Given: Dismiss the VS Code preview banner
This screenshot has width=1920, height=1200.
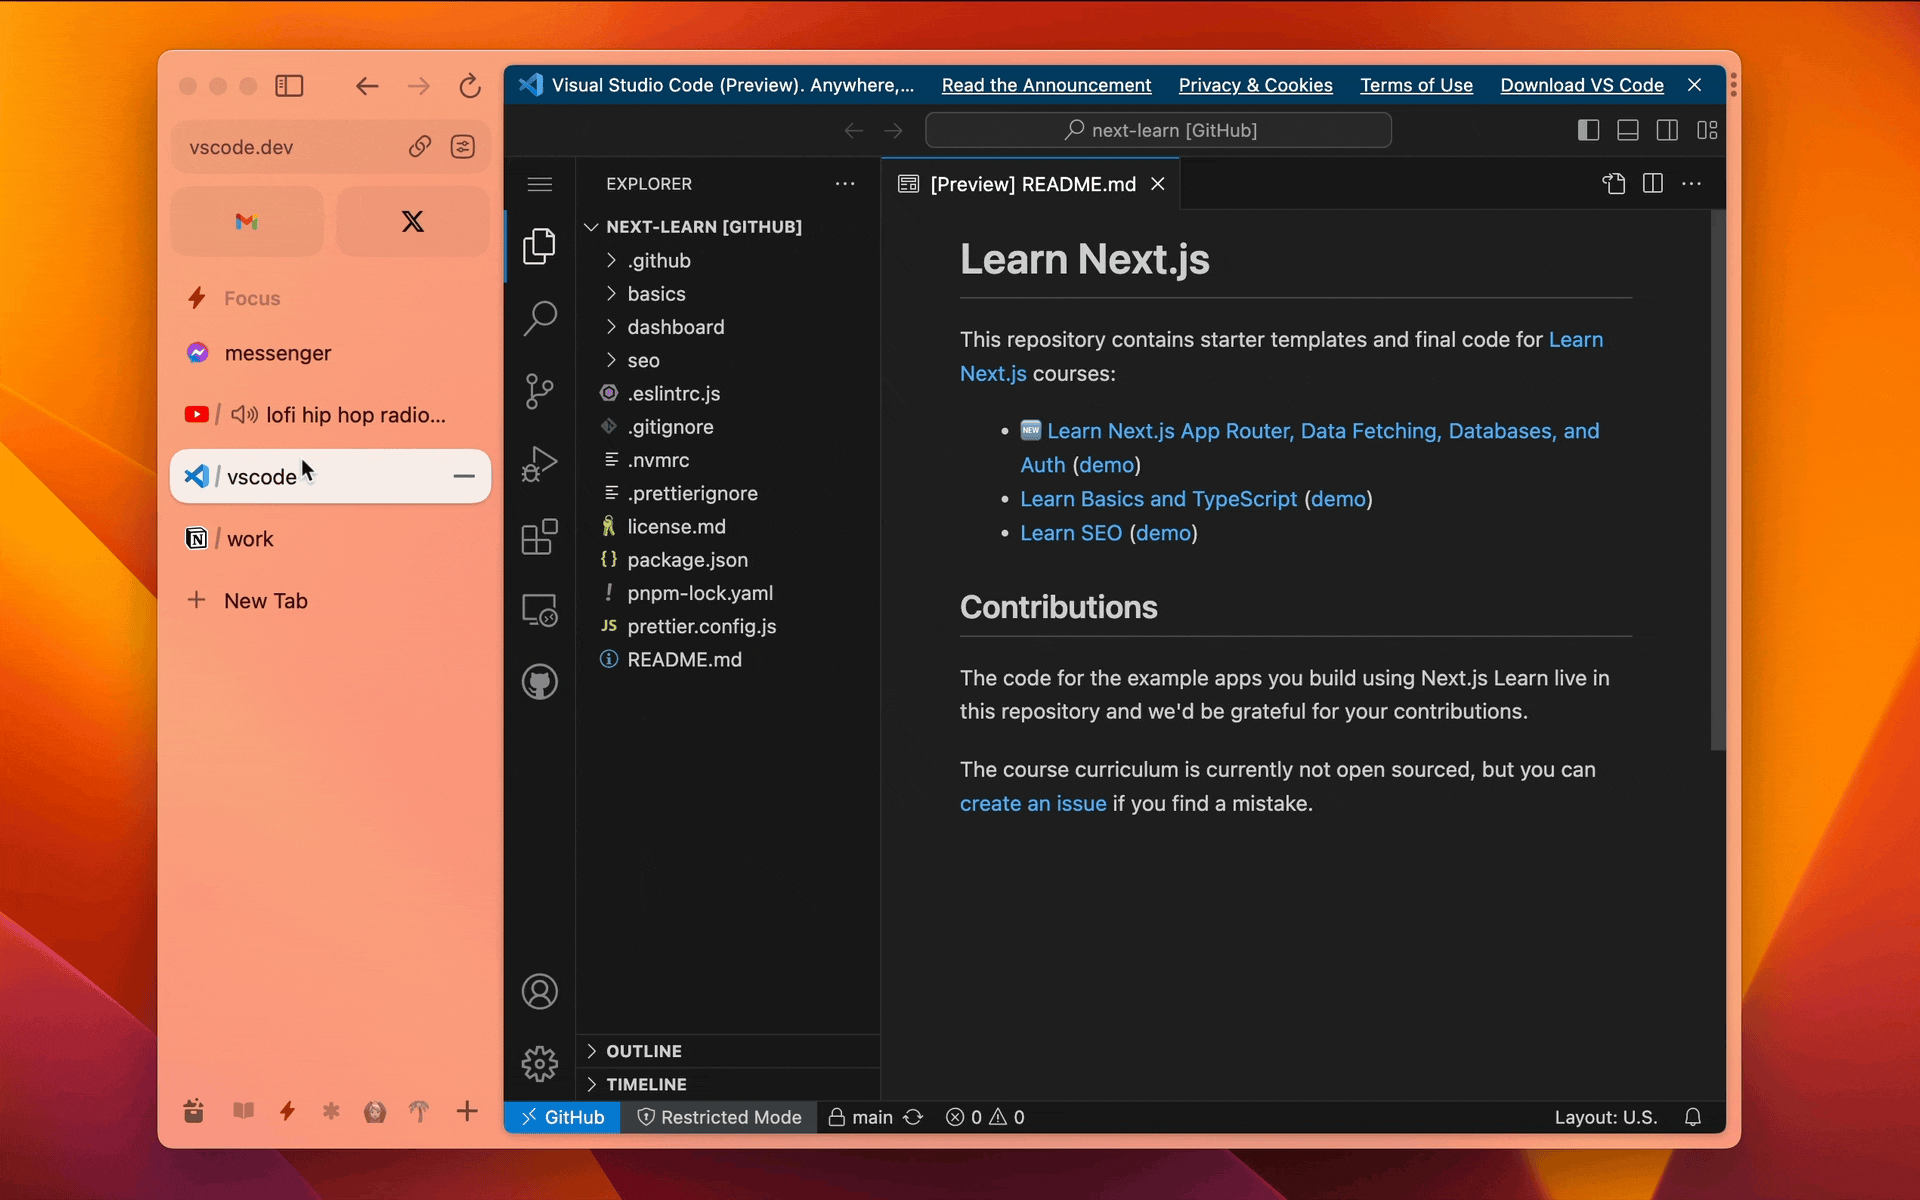Looking at the screenshot, I should (x=1695, y=85).
